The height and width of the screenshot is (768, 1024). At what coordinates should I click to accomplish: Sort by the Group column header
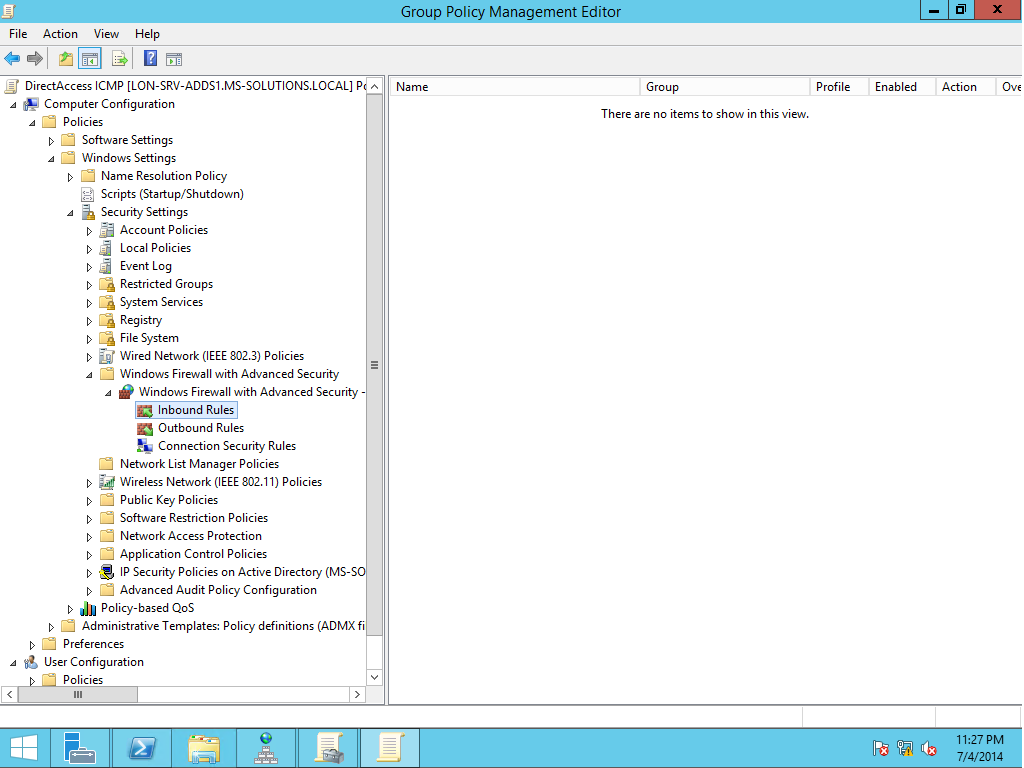tap(725, 87)
